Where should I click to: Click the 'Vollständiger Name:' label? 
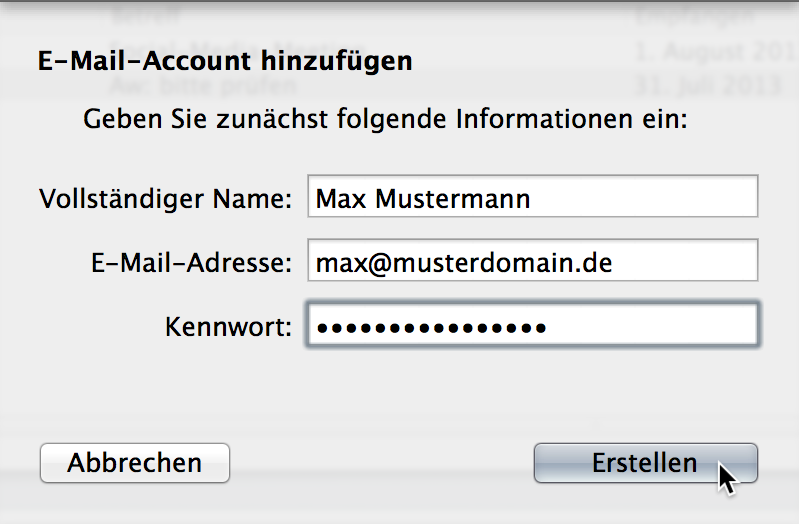(x=165, y=199)
